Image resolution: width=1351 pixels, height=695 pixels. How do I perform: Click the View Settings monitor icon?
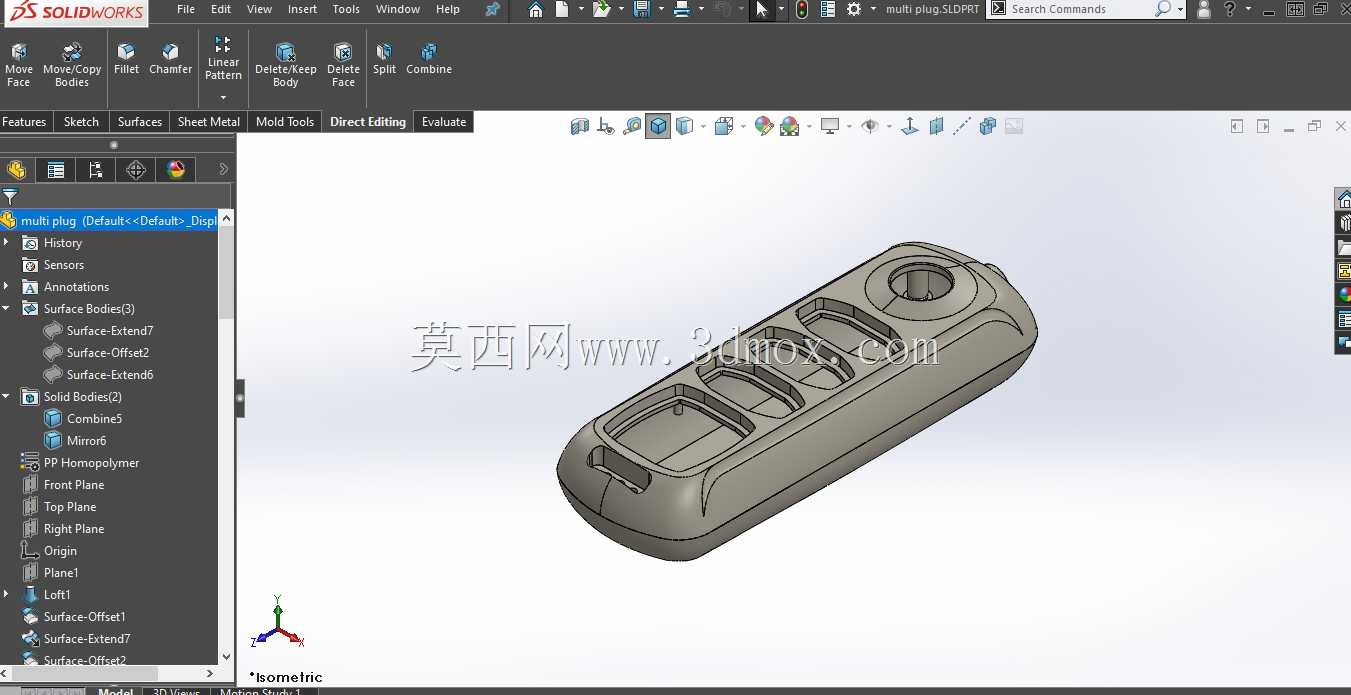tap(829, 126)
